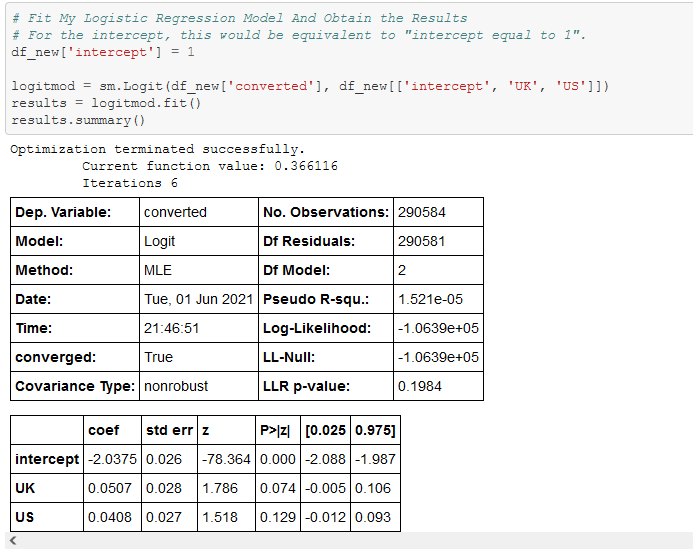Click the 'Tue, 01 Jun 2021' date value
This screenshot has height=552, width=693.
tap(199, 299)
